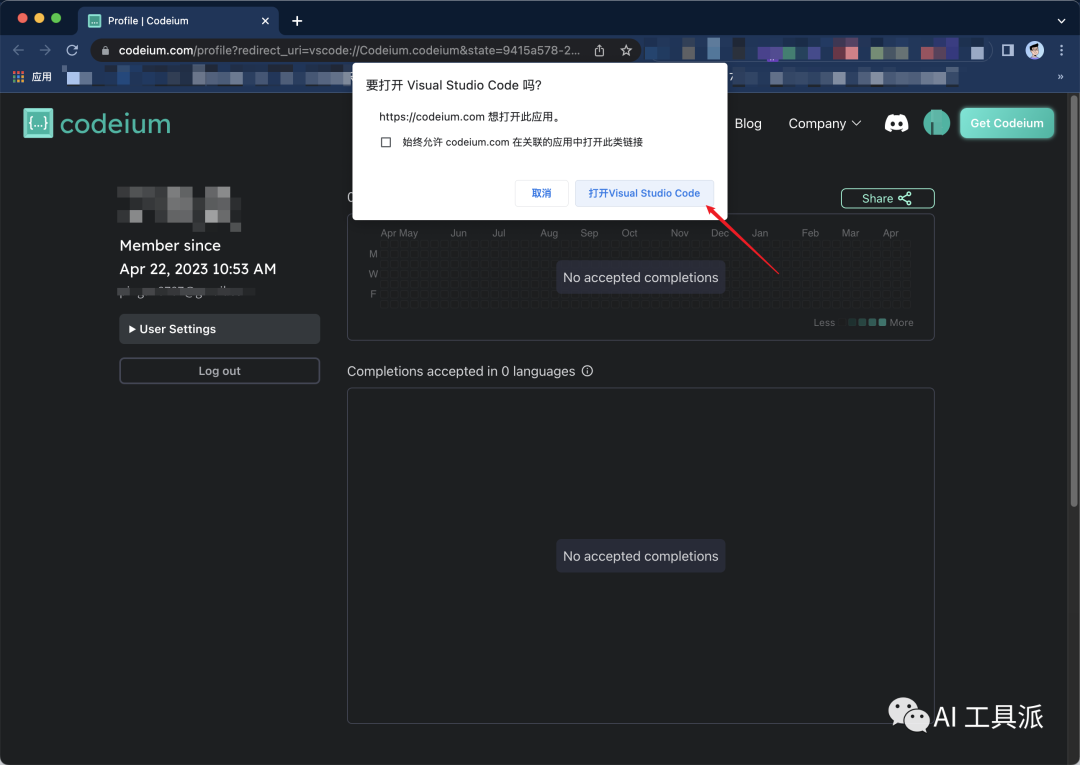
Task: Open Chrome three-dot menu
Action: tap(1061, 50)
